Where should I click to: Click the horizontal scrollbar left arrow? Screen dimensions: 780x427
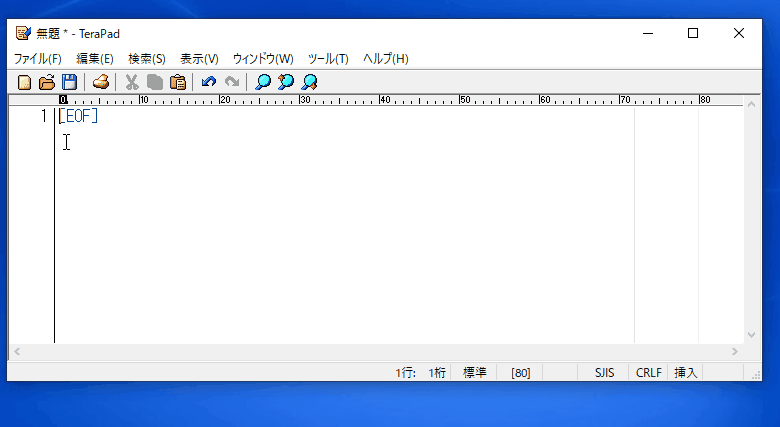17,352
